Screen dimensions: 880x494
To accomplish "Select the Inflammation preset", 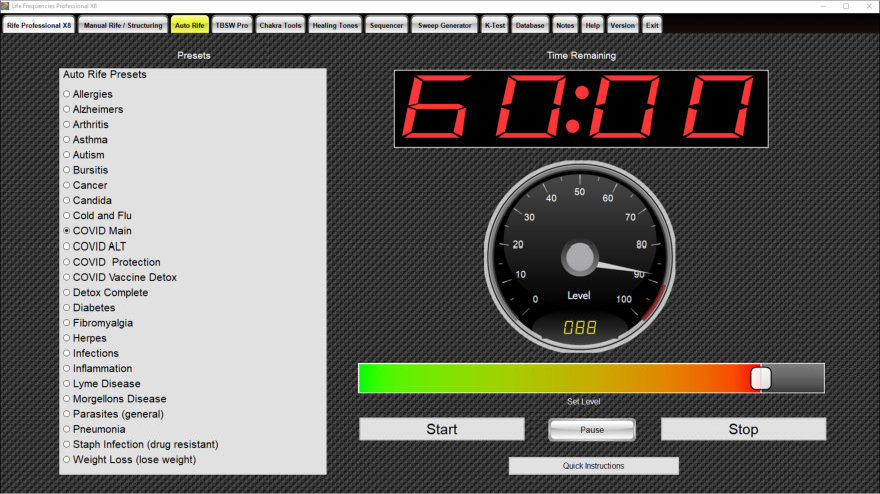I will pyautogui.click(x=98, y=368).
